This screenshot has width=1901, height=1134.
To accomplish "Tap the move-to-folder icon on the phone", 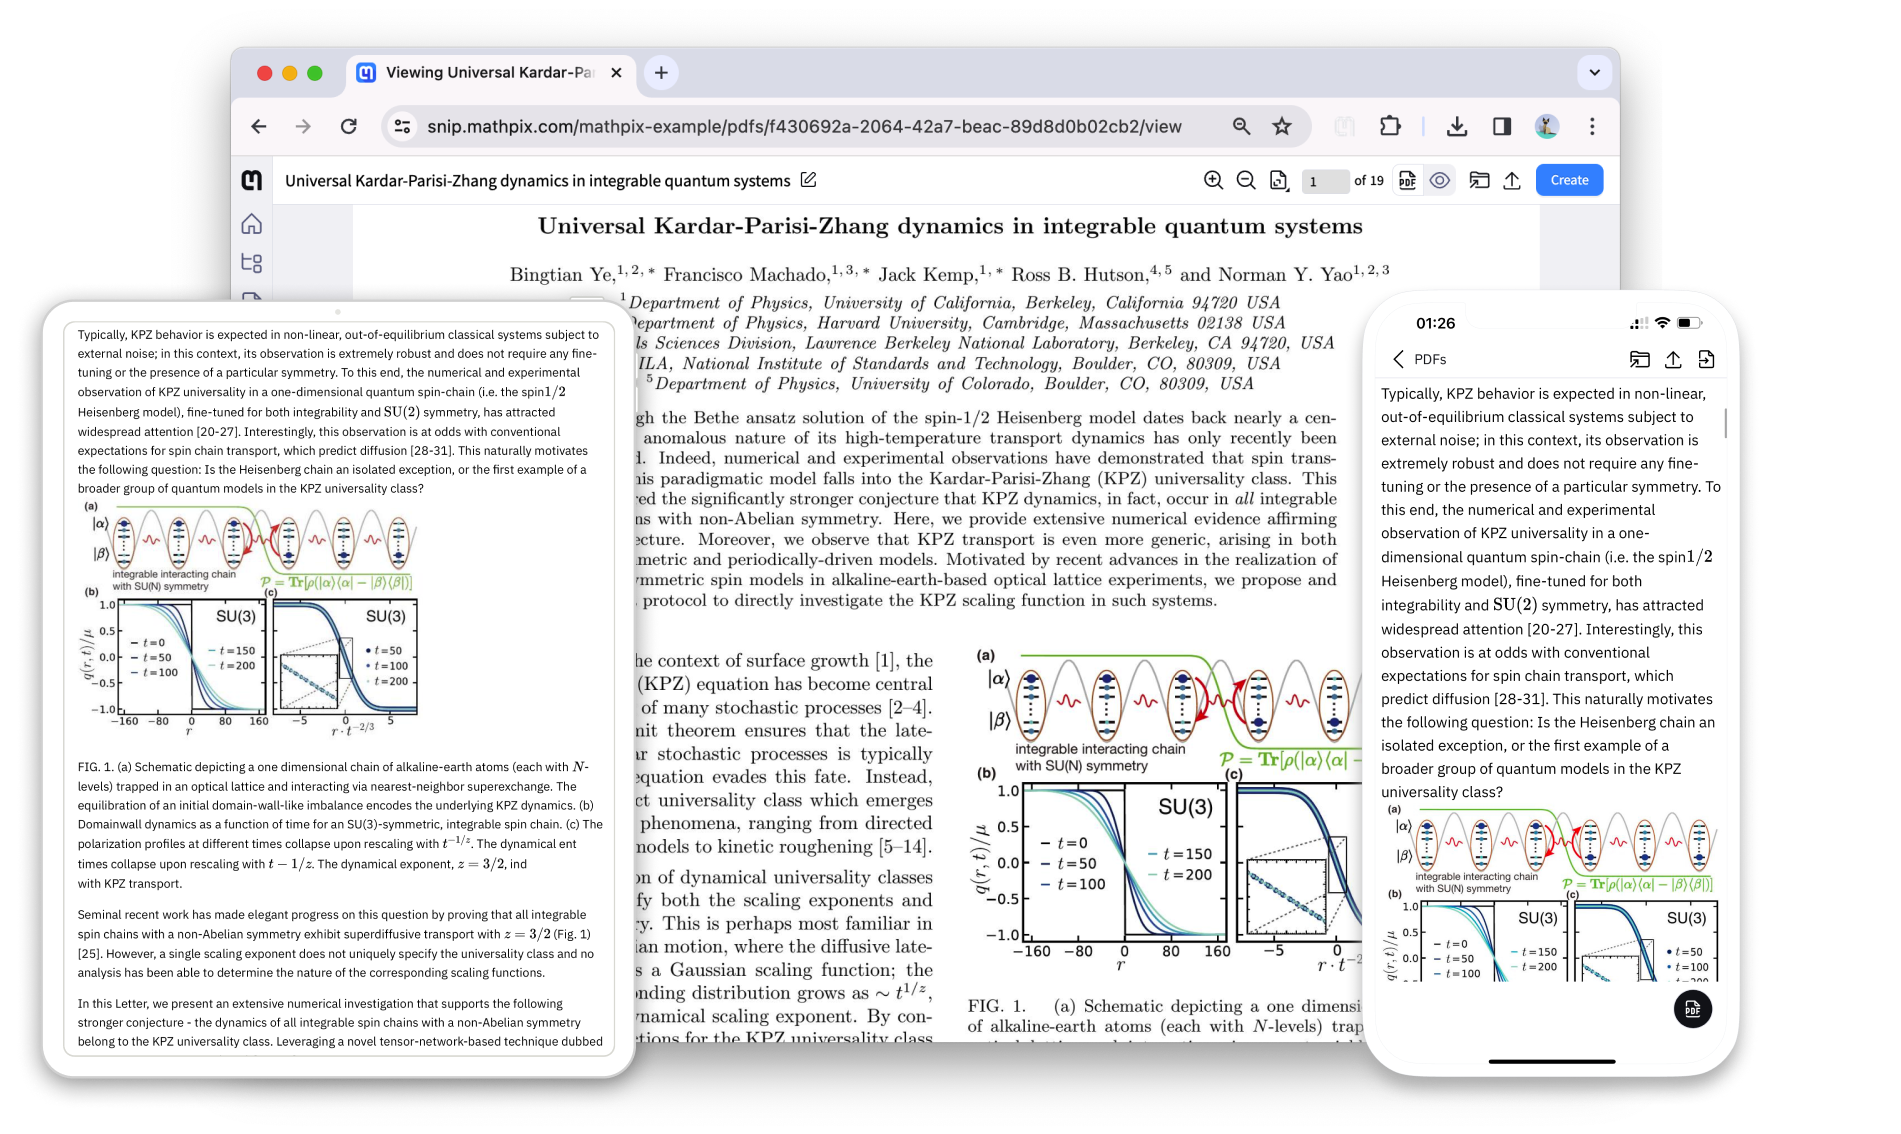I will [x=1639, y=359].
